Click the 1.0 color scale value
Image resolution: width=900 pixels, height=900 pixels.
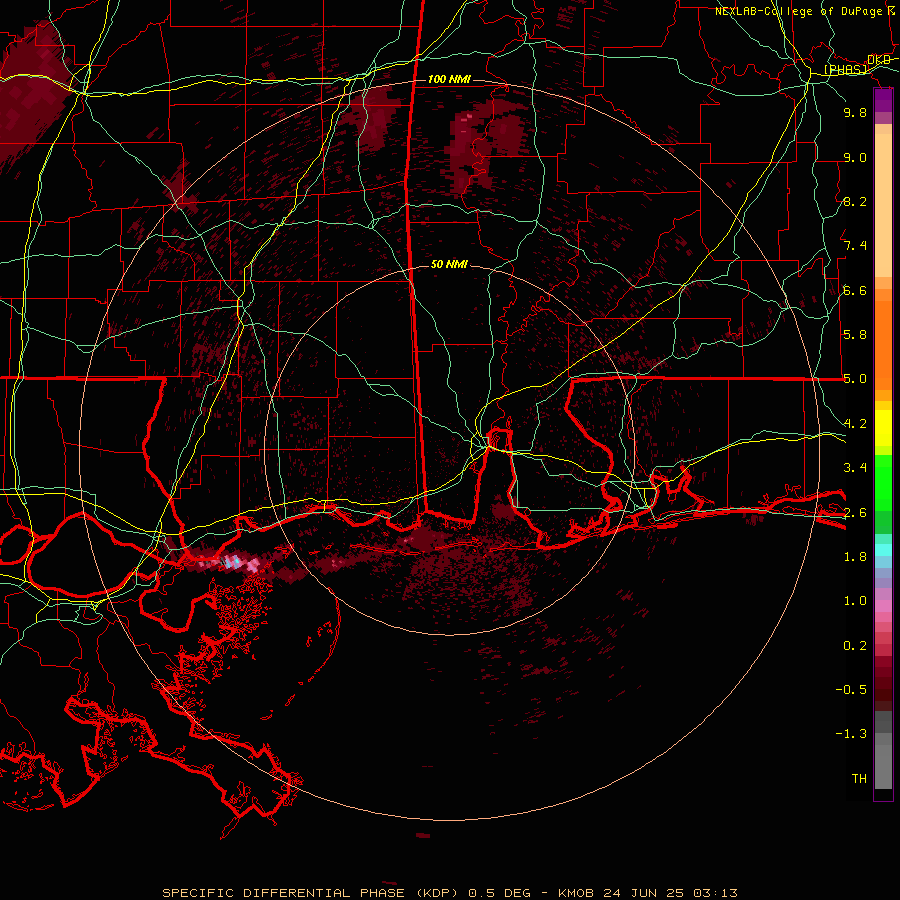click(855, 601)
